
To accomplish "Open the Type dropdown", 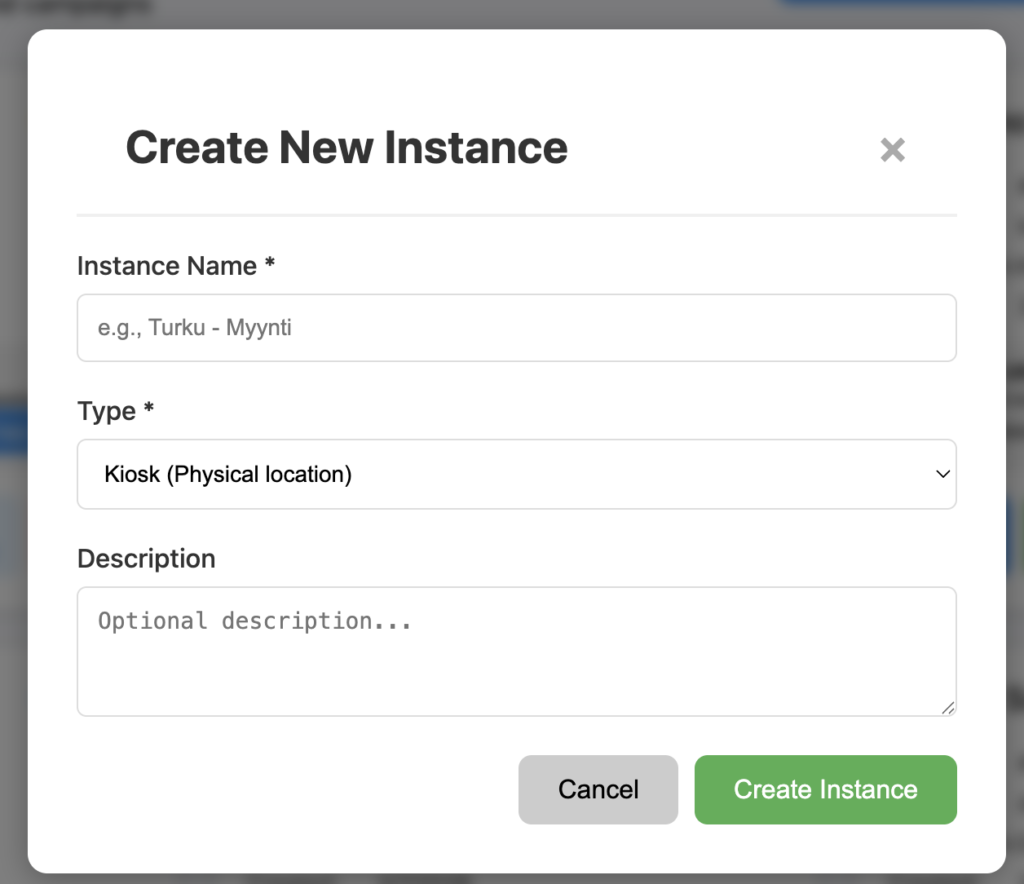I will [516, 474].
